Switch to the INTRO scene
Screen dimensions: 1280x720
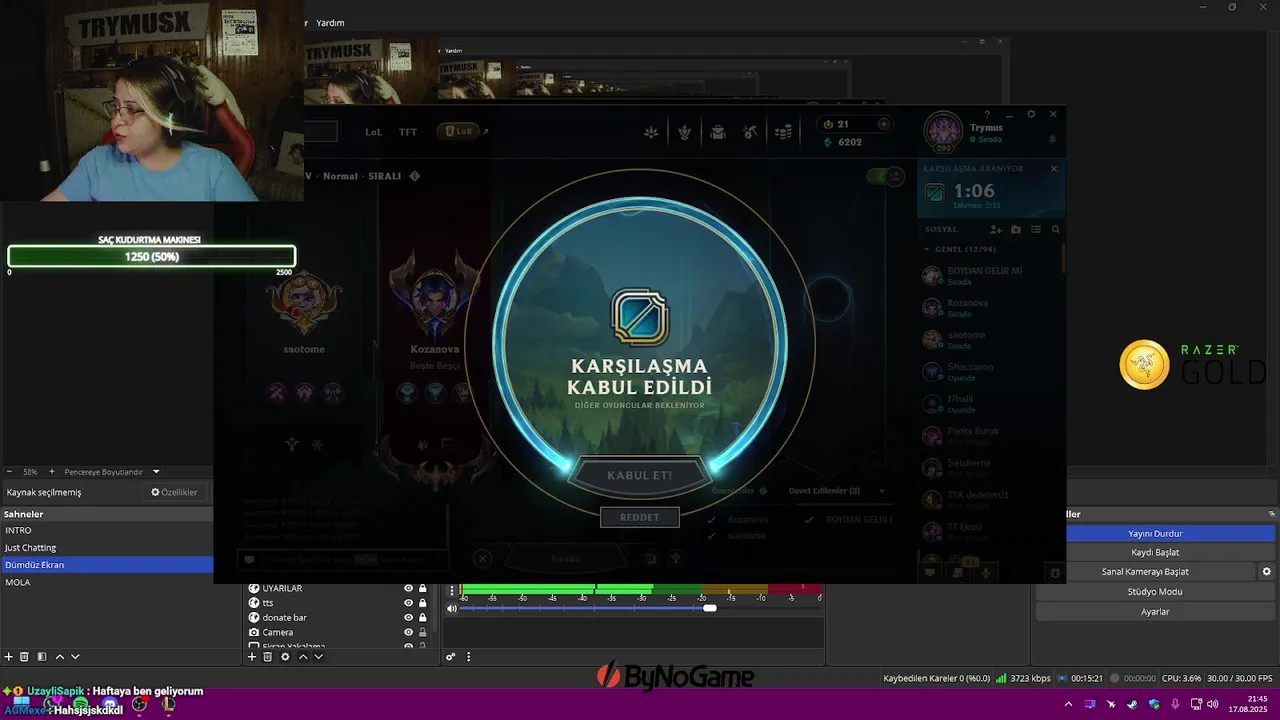click(x=107, y=531)
